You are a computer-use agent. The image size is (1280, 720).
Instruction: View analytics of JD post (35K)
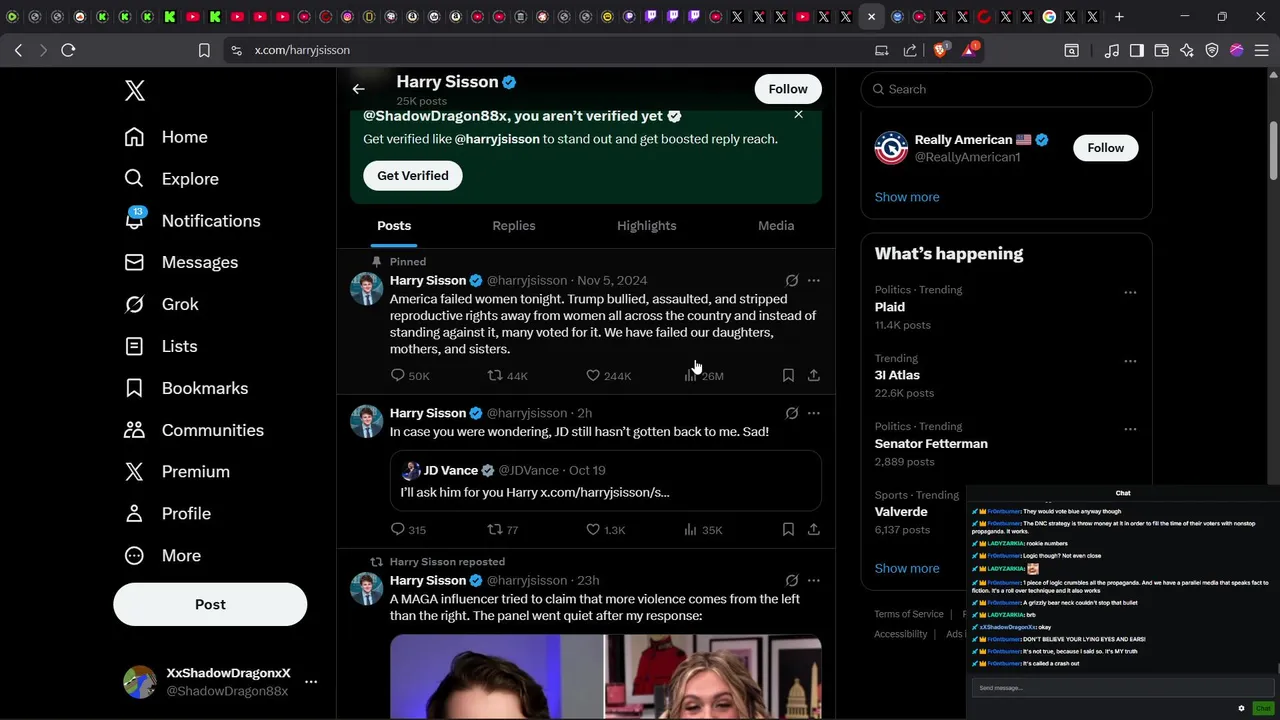(x=703, y=529)
